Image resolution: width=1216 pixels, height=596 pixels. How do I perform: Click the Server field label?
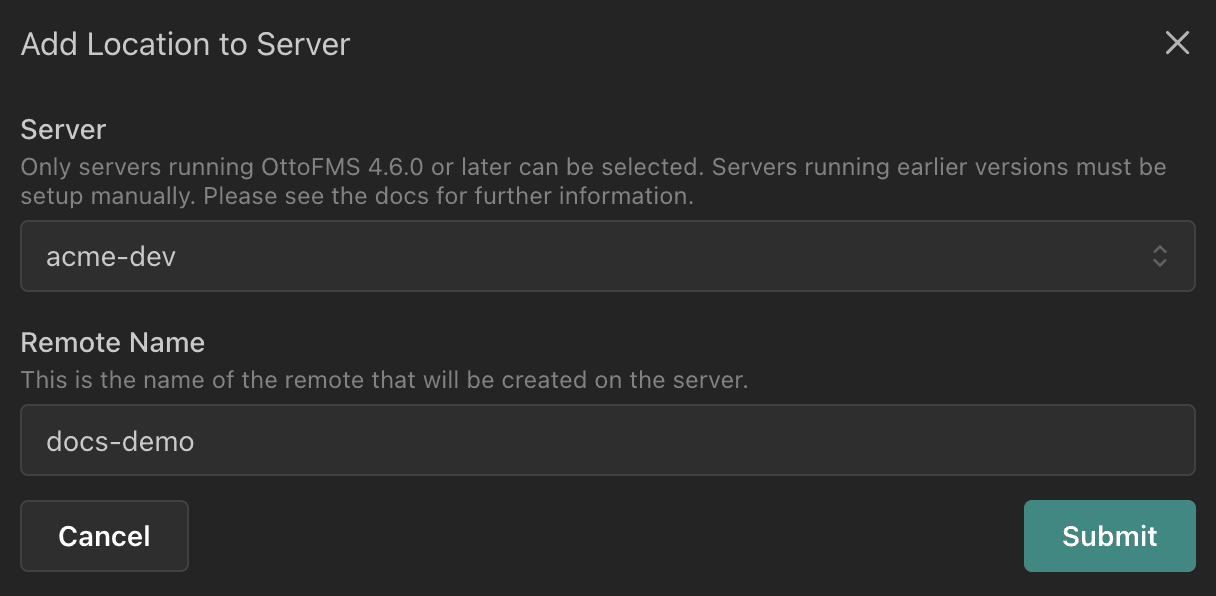click(63, 129)
